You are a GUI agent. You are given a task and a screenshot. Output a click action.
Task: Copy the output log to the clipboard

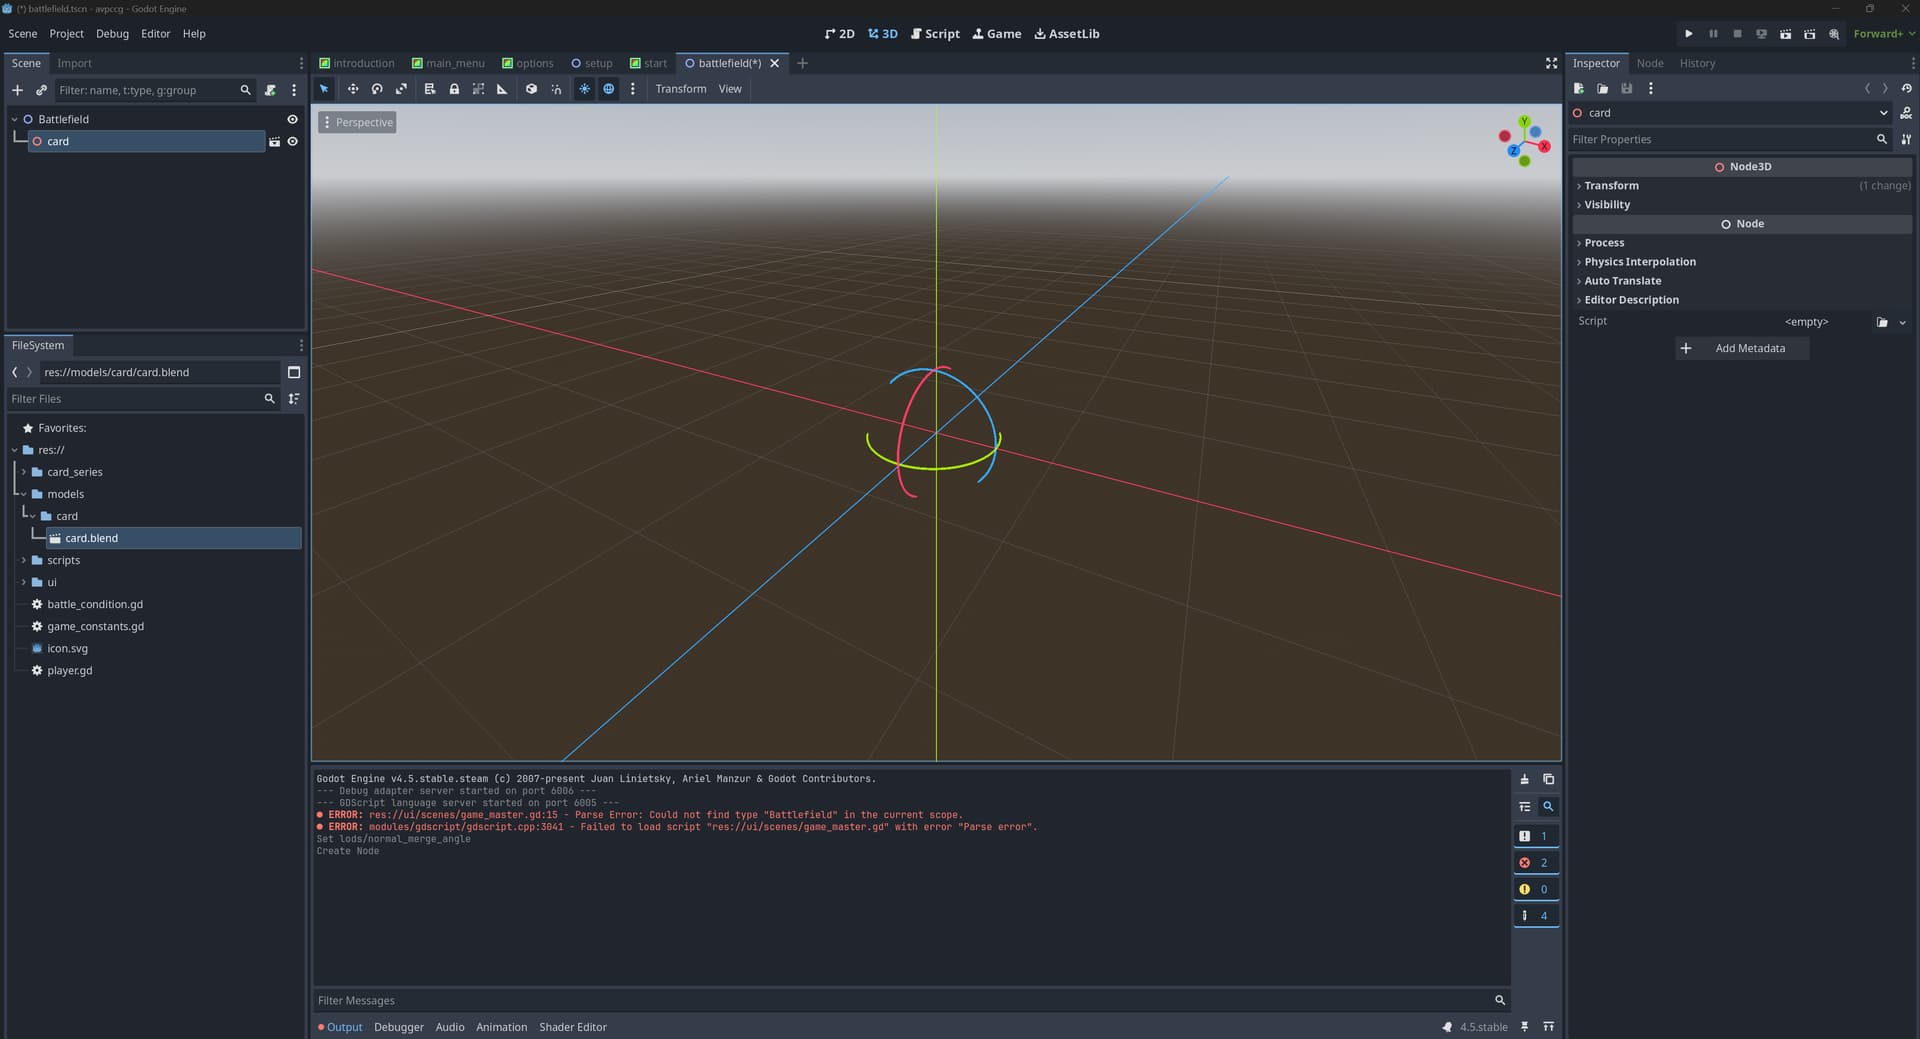click(x=1548, y=780)
